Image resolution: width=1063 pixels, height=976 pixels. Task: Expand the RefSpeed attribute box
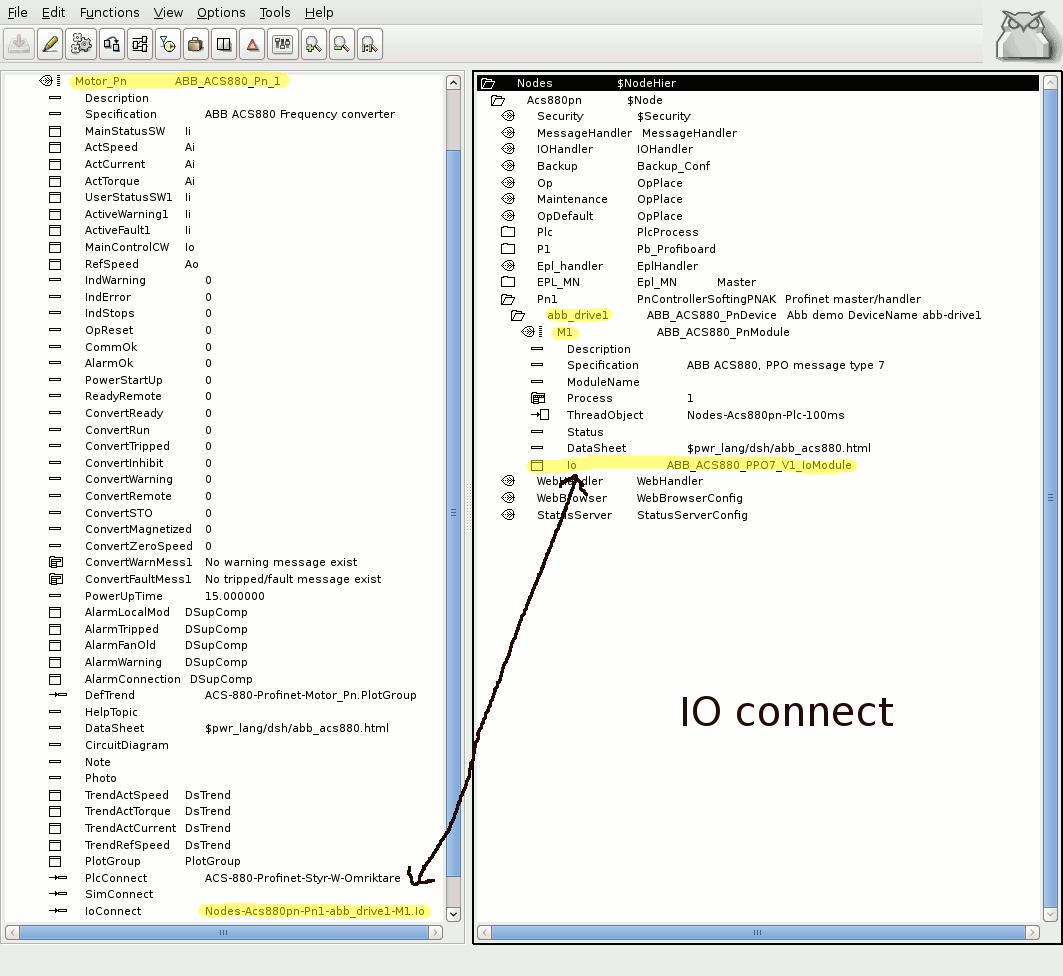point(55,264)
